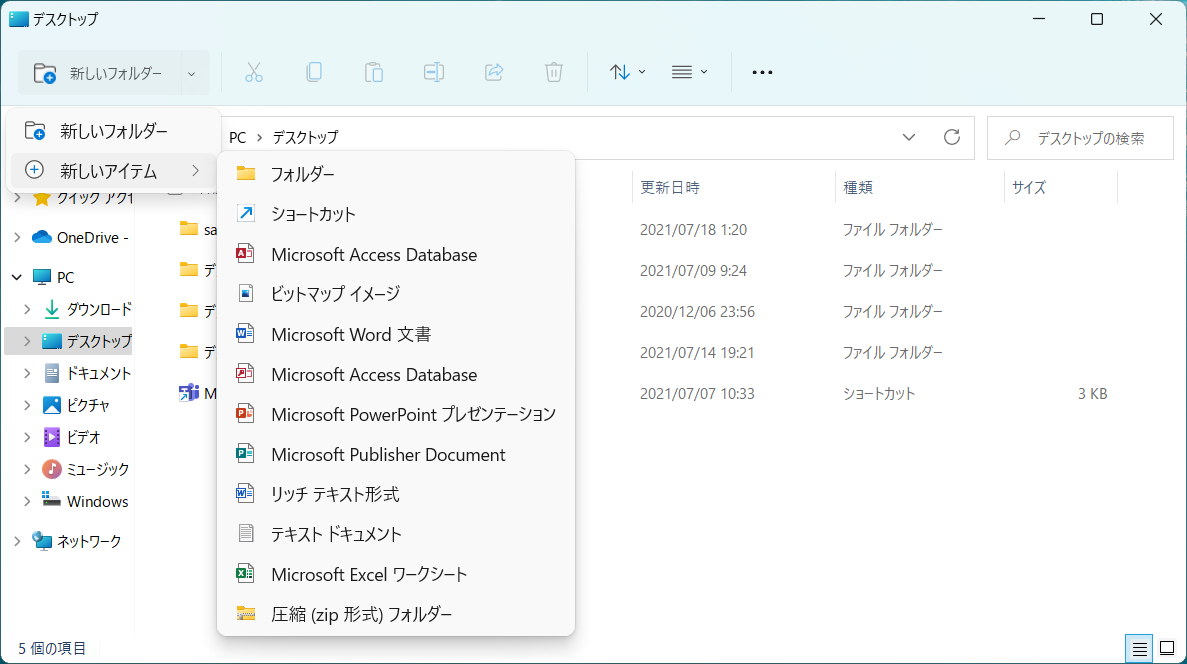Expand the ピクチャ tree node

[x=27, y=405]
